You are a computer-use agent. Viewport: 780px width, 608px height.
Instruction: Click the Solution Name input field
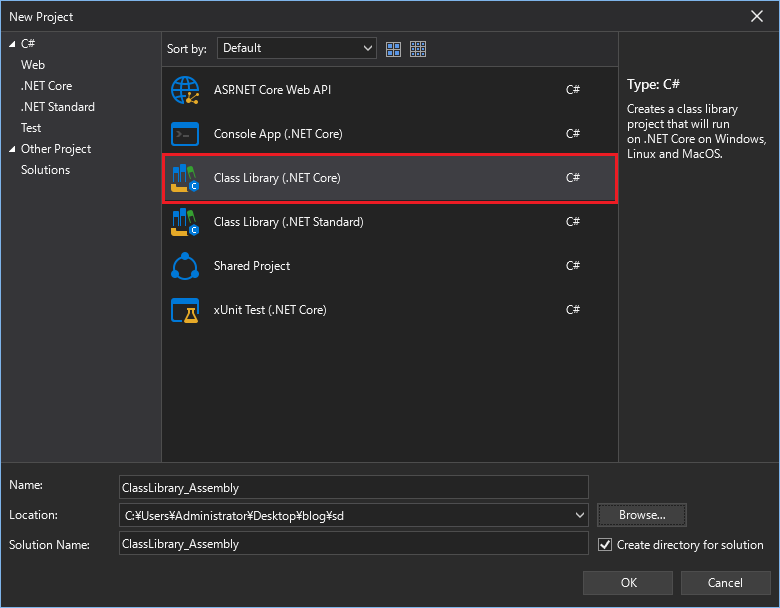[353, 543]
